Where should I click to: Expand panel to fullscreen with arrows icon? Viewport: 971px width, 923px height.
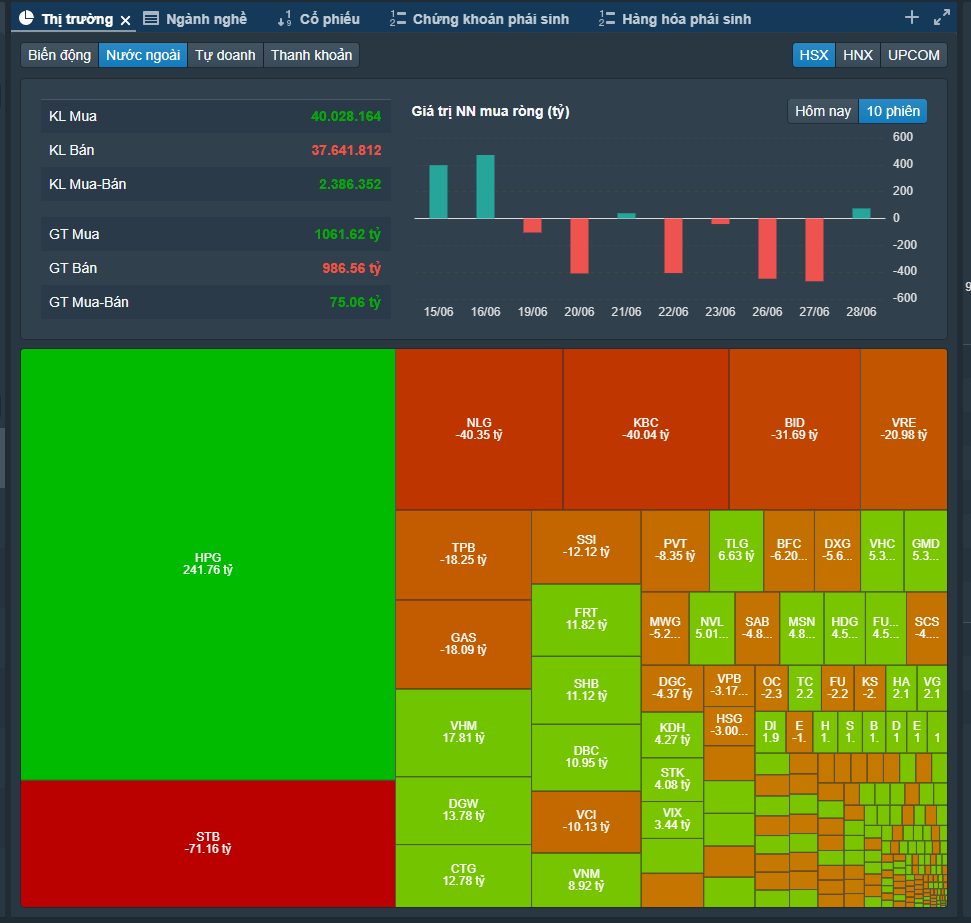pyautogui.click(x=941, y=17)
